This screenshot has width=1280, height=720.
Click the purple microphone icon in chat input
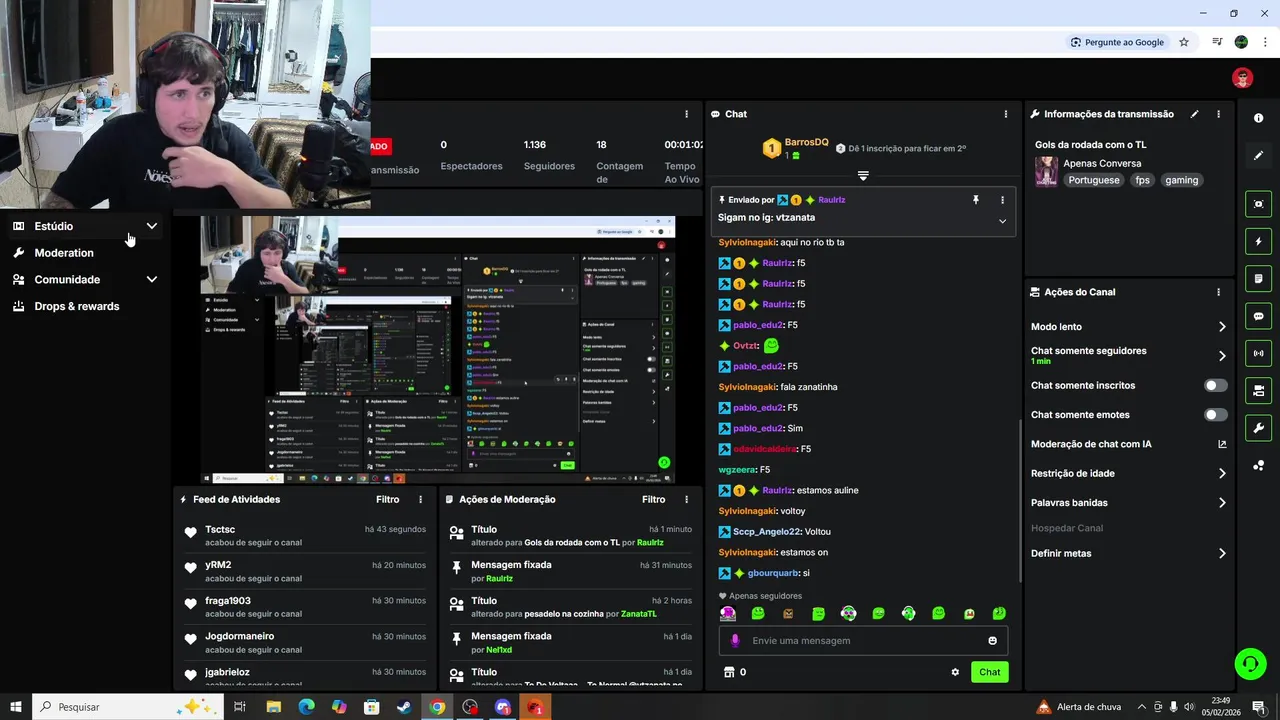[735, 641]
